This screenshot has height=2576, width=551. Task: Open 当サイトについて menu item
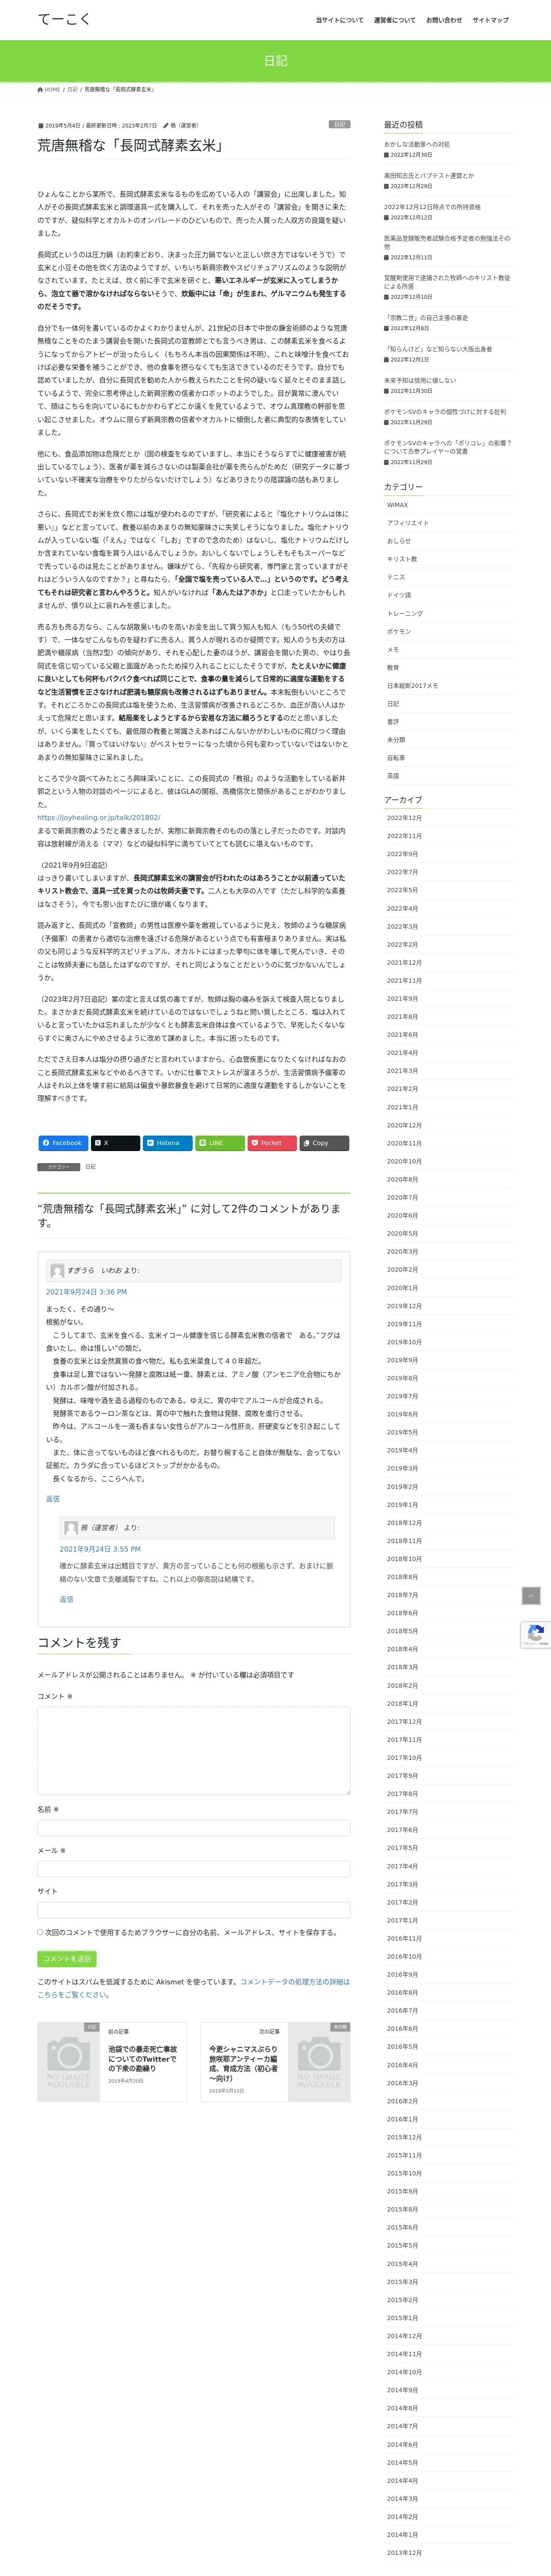[339, 20]
